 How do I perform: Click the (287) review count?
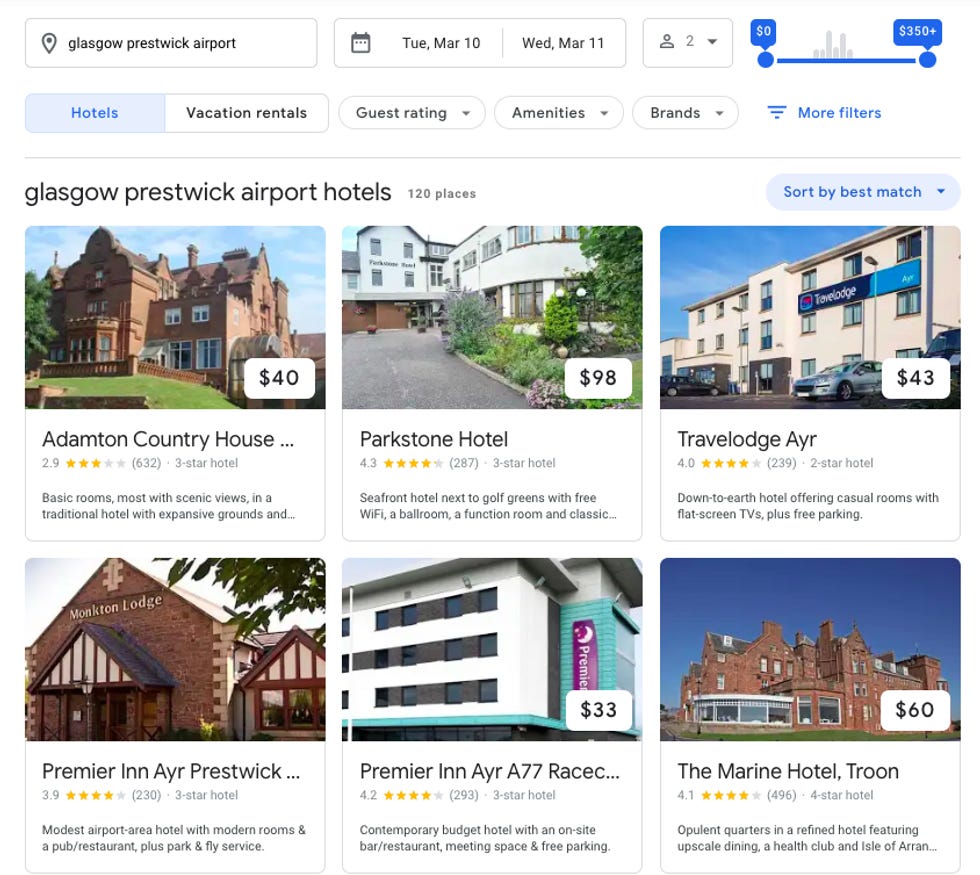pyautogui.click(x=464, y=463)
